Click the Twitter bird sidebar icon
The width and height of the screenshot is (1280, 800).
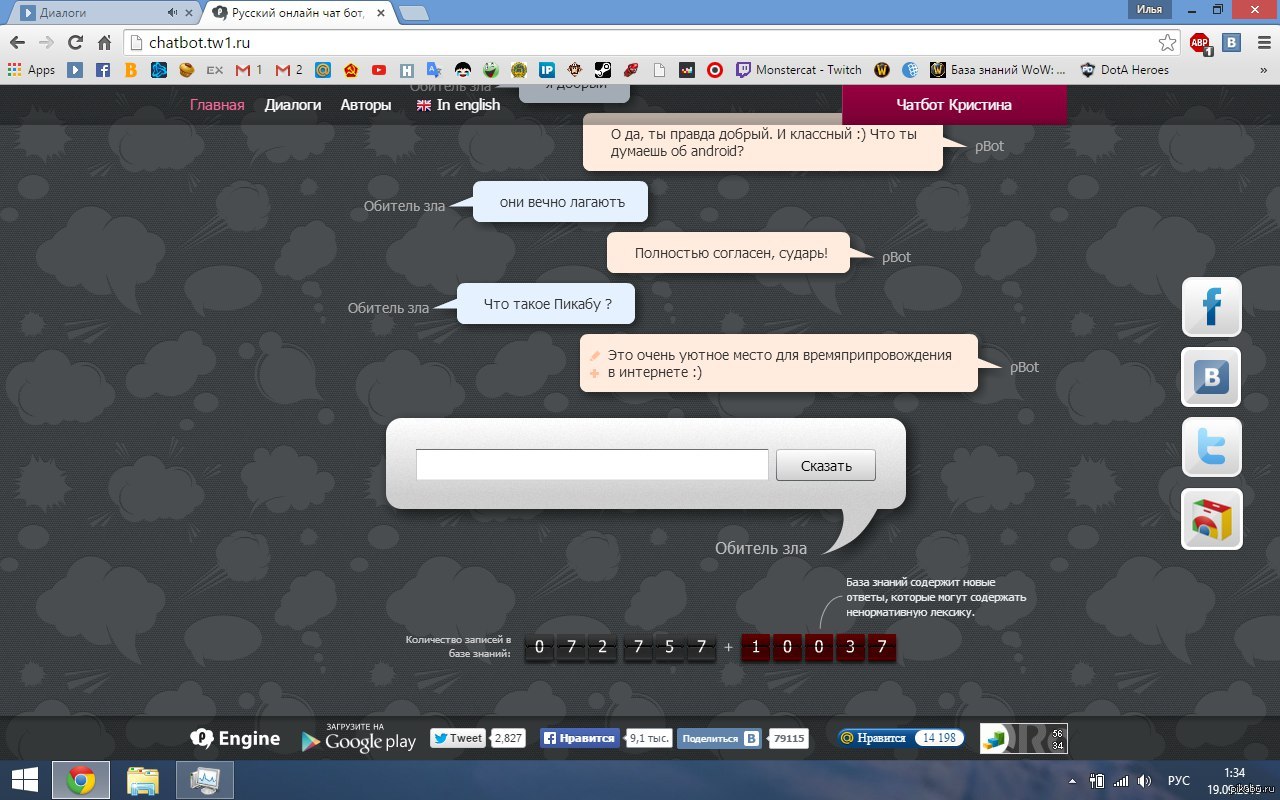click(1211, 447)
